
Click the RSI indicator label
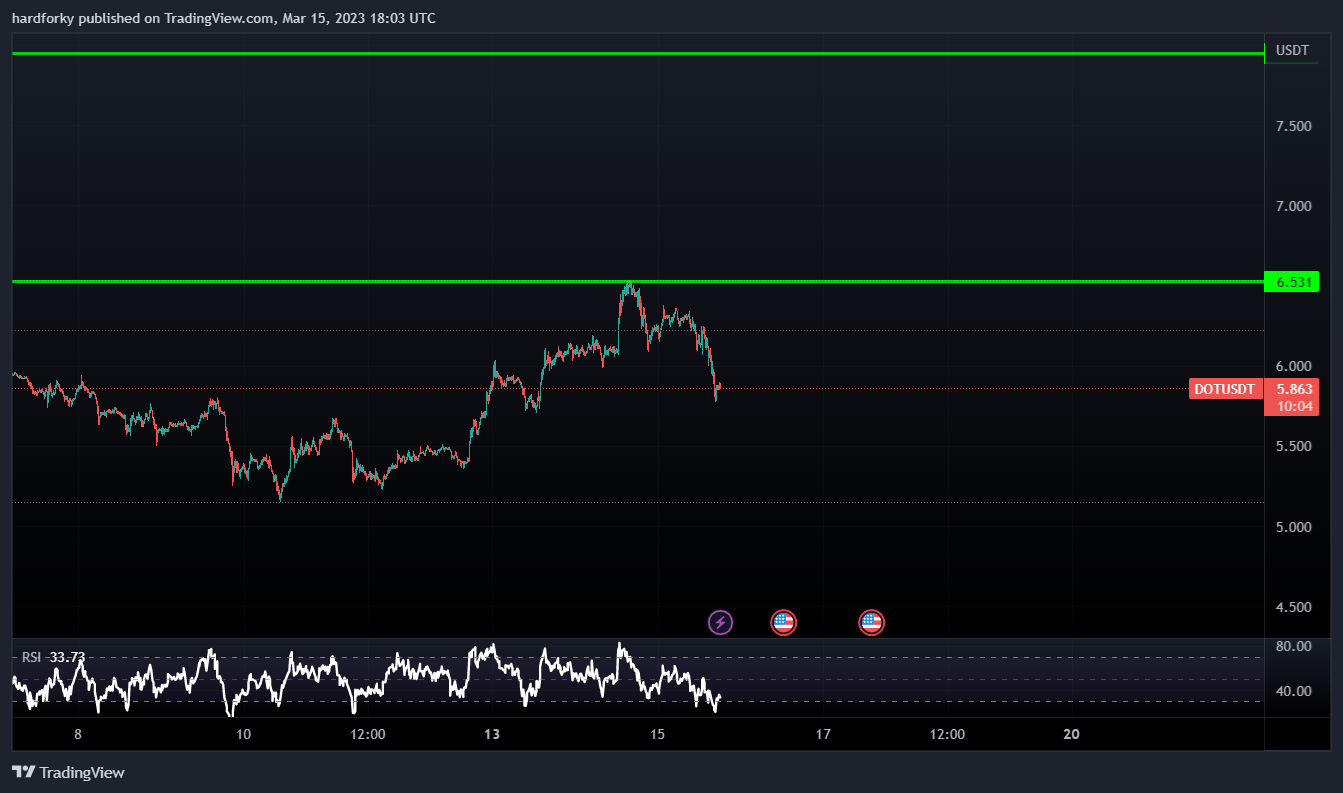pyautogui.click(x=32, y=657)
